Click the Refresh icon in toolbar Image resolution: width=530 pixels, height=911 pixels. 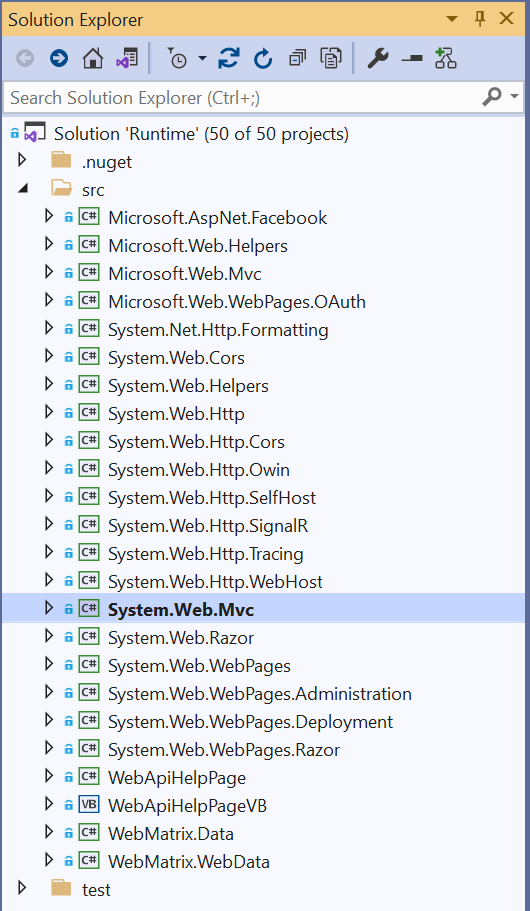(x=263, y=58)
